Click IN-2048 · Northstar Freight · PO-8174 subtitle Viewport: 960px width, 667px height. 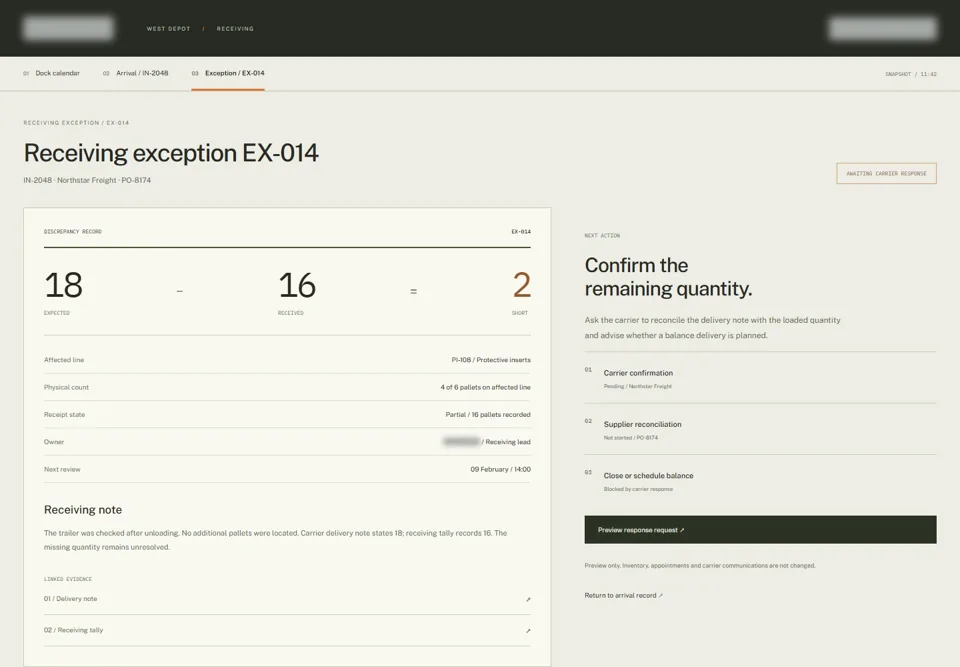coord(87,180)
